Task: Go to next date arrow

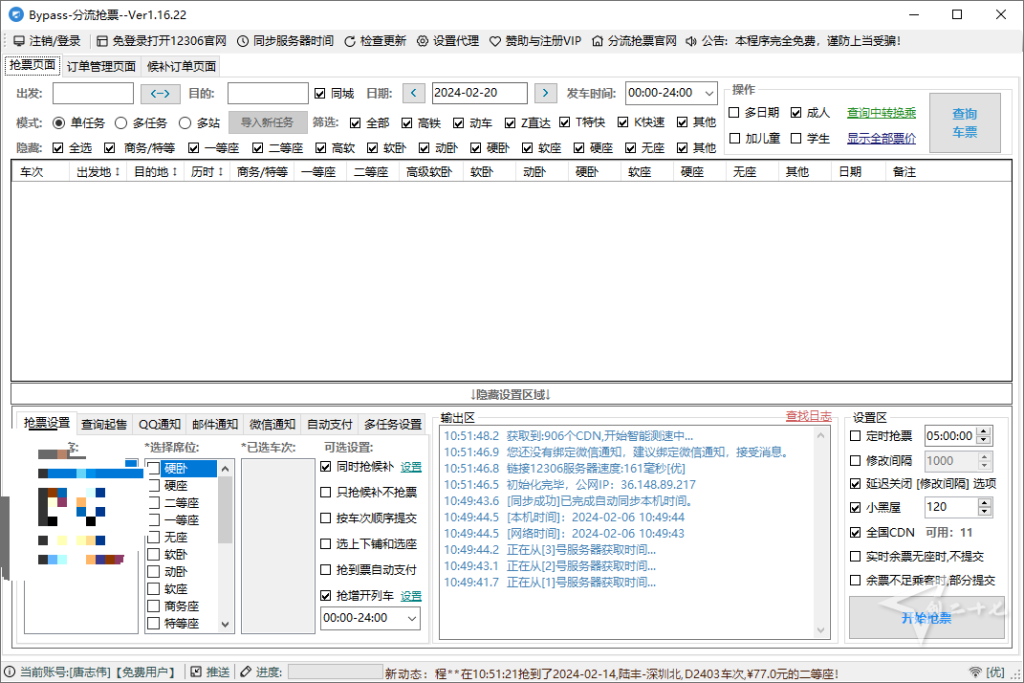Action: click(545, 93)
